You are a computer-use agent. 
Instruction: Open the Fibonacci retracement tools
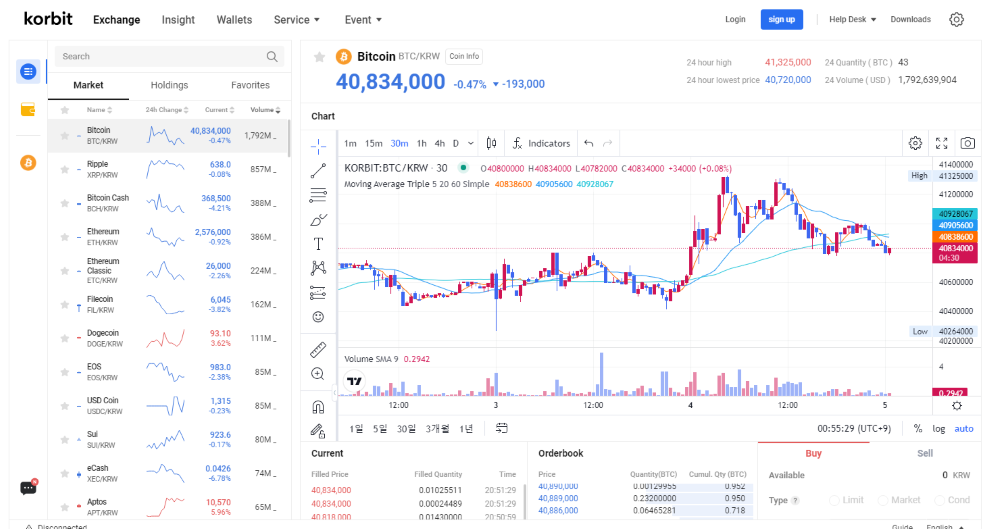pyautogui.click(x=318, y=195)
